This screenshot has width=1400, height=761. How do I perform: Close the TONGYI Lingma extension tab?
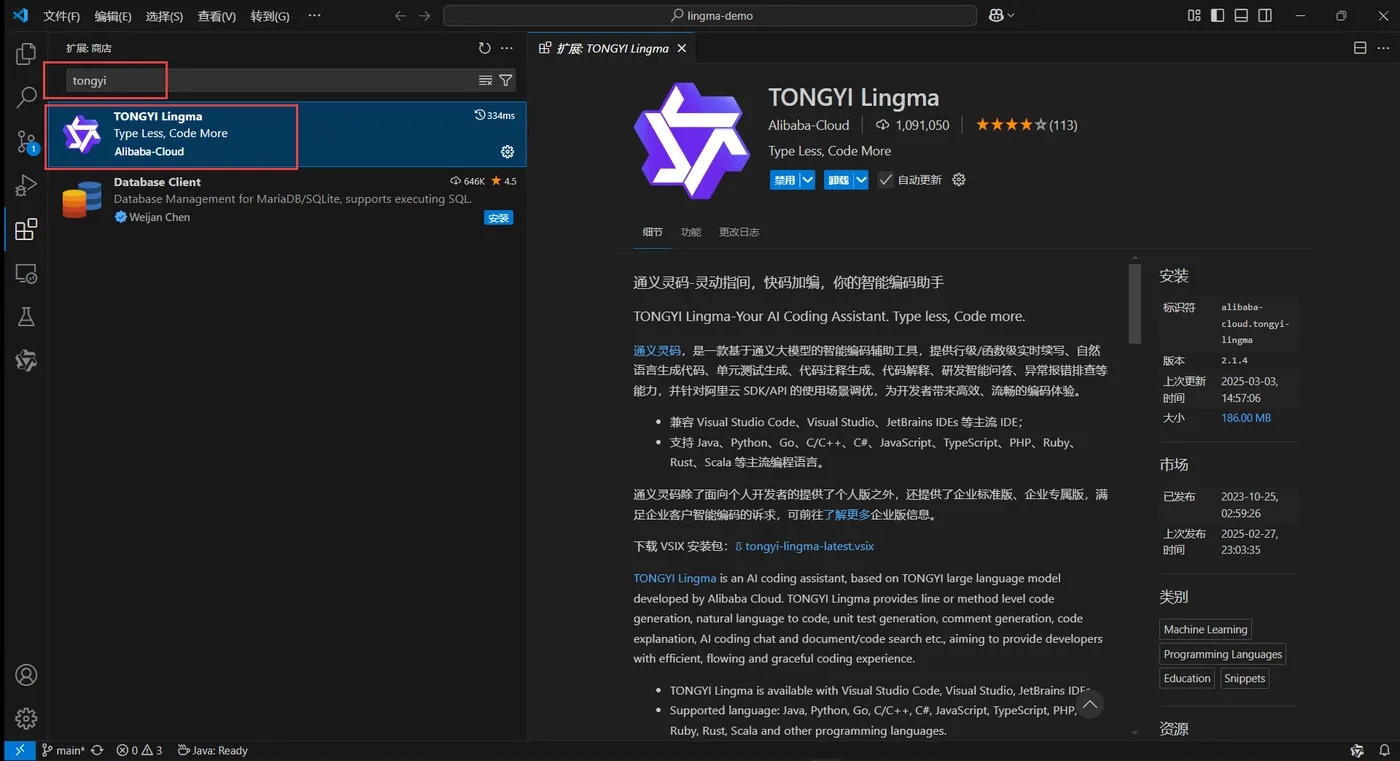pos(682,48)
